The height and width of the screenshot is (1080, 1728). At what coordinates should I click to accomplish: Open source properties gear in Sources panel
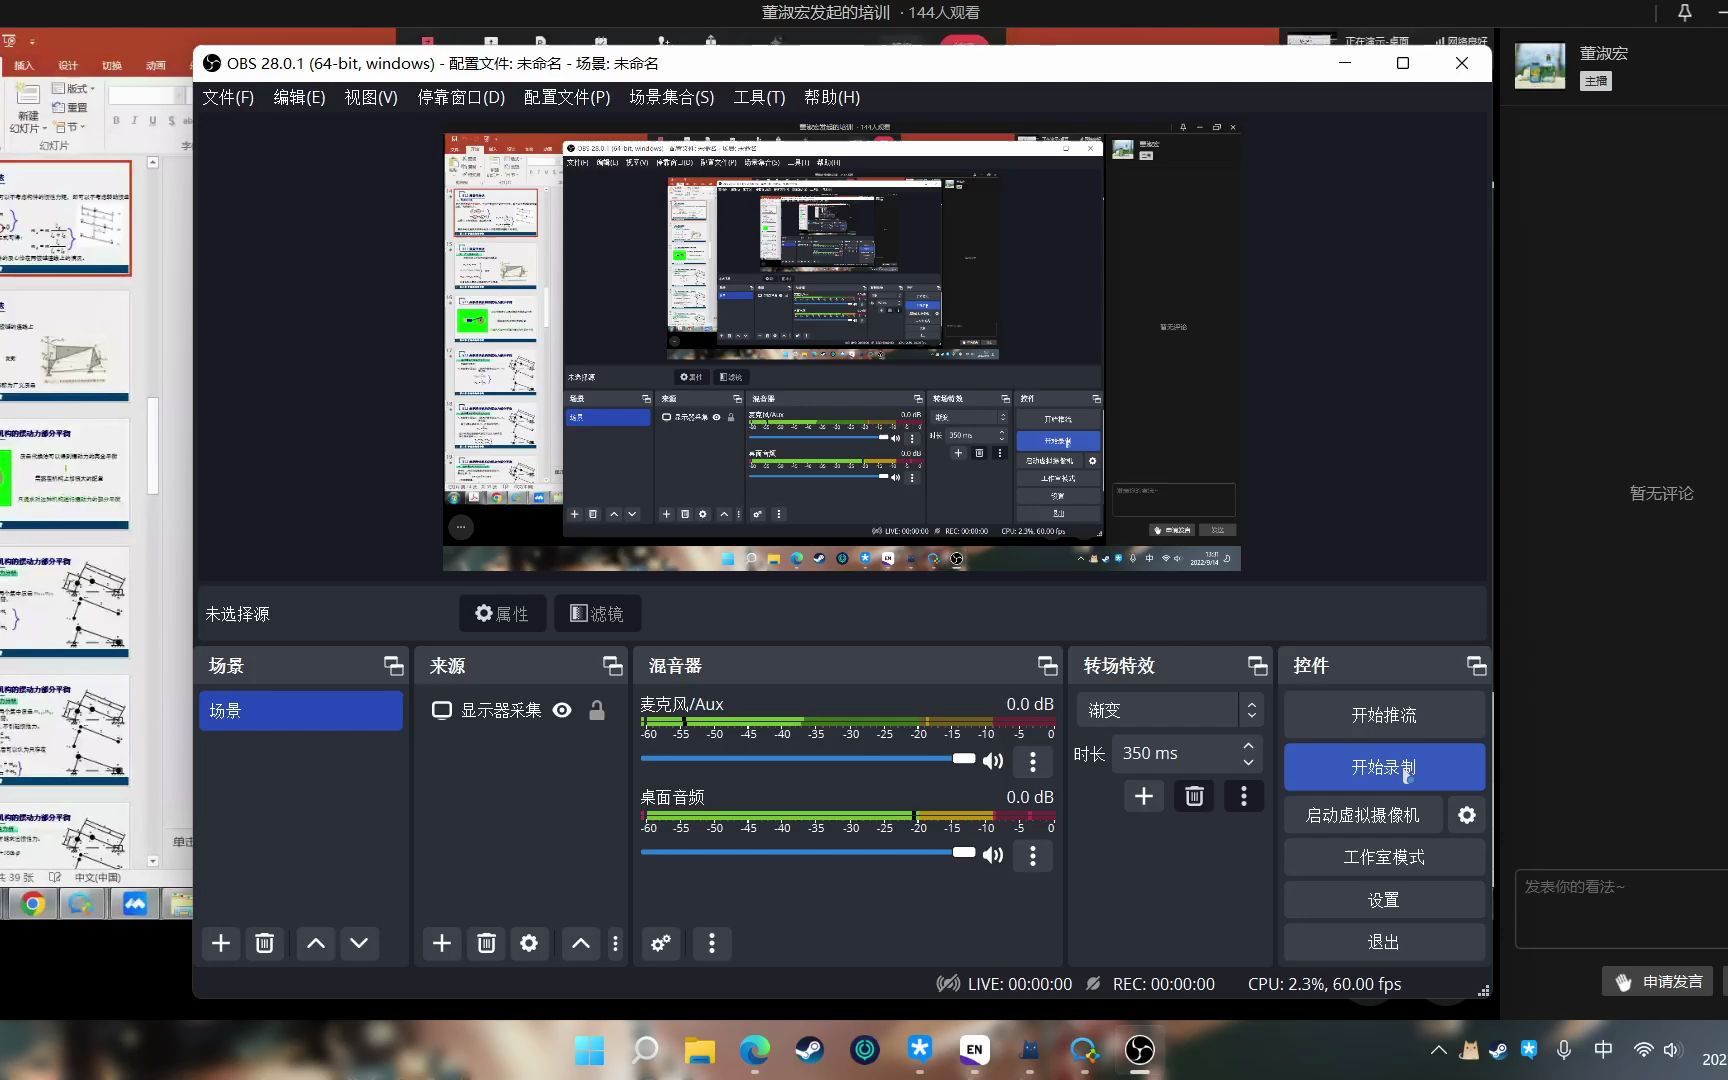pyautogui.click(x=529, y=943)
